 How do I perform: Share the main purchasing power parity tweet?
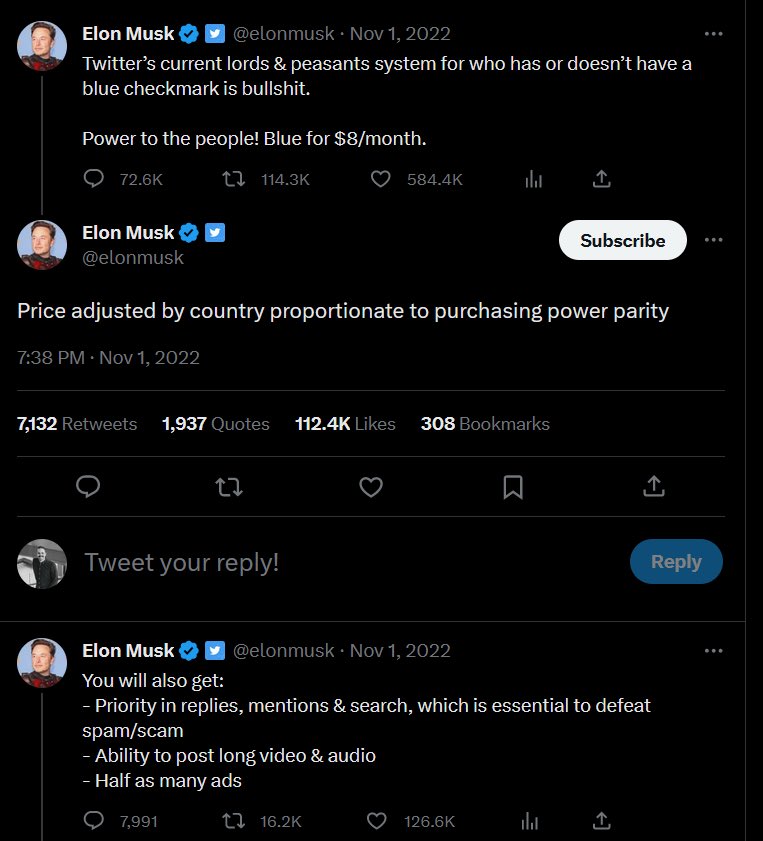click(654, 486)
